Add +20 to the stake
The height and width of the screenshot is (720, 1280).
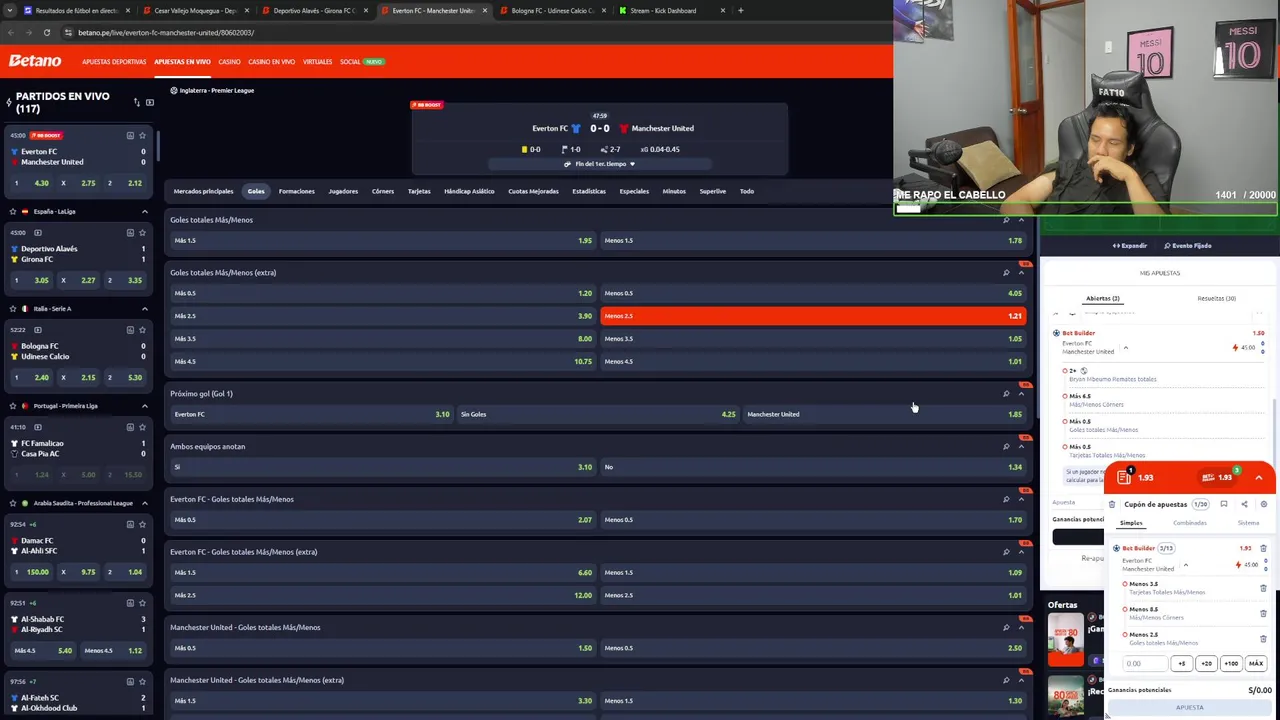tap(1206, 663)
